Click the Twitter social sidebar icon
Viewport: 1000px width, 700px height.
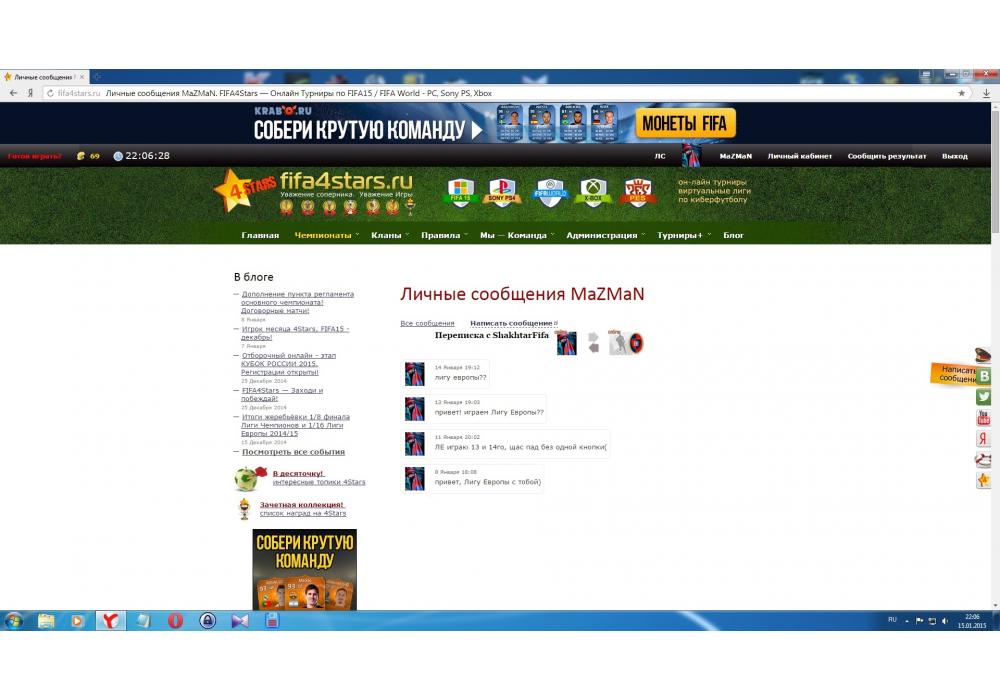point(983,397)
